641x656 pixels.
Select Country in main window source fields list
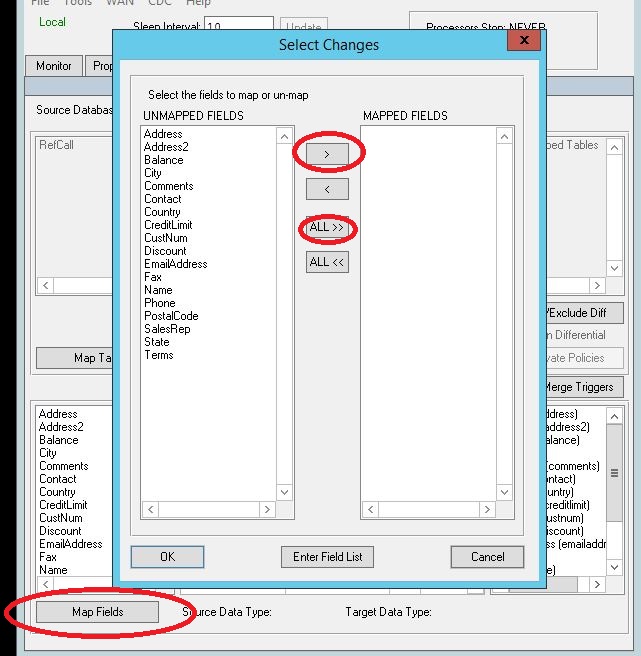pos(57,492)
